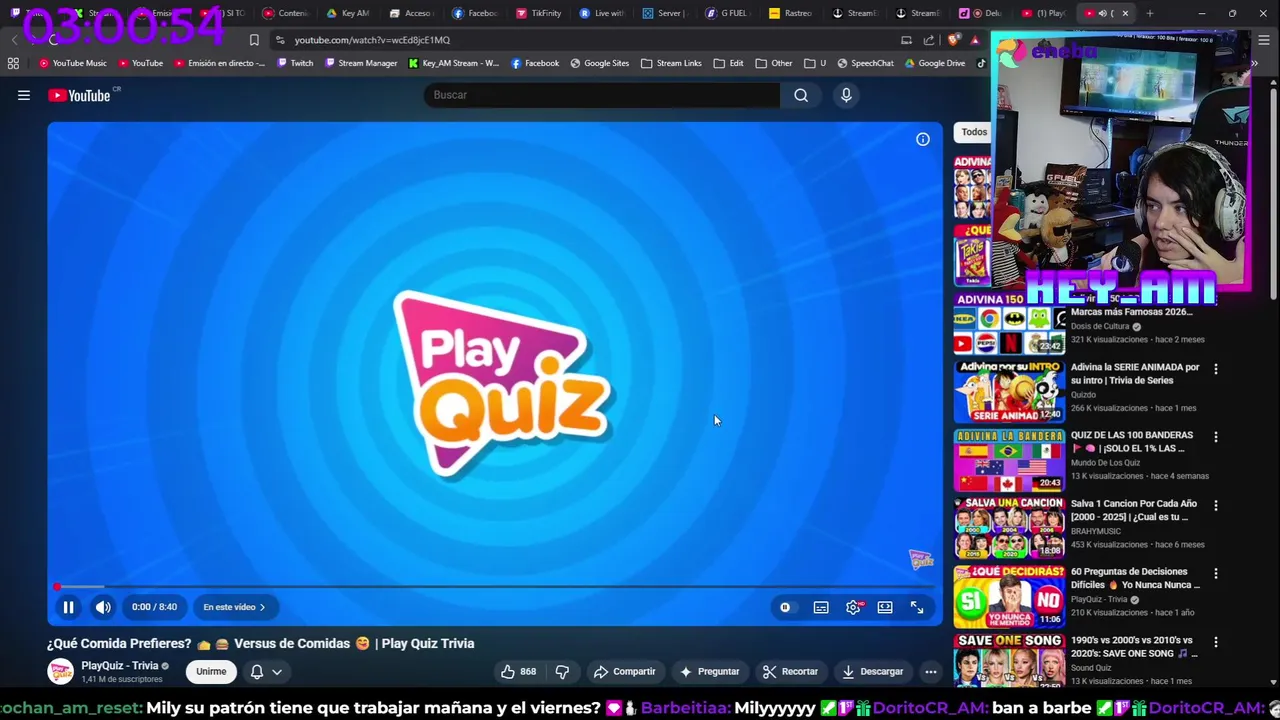The width and height of the screenshot is (1280, 720).
Task: Click the Preguntar button
Action: (x=709, y=672)
